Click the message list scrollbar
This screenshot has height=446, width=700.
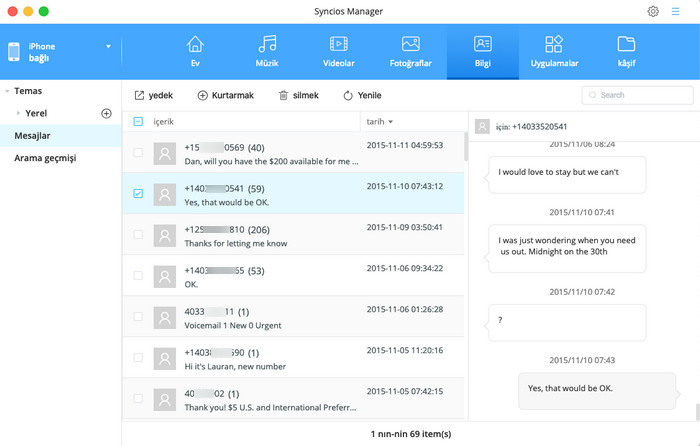click(x=466, y=146)
